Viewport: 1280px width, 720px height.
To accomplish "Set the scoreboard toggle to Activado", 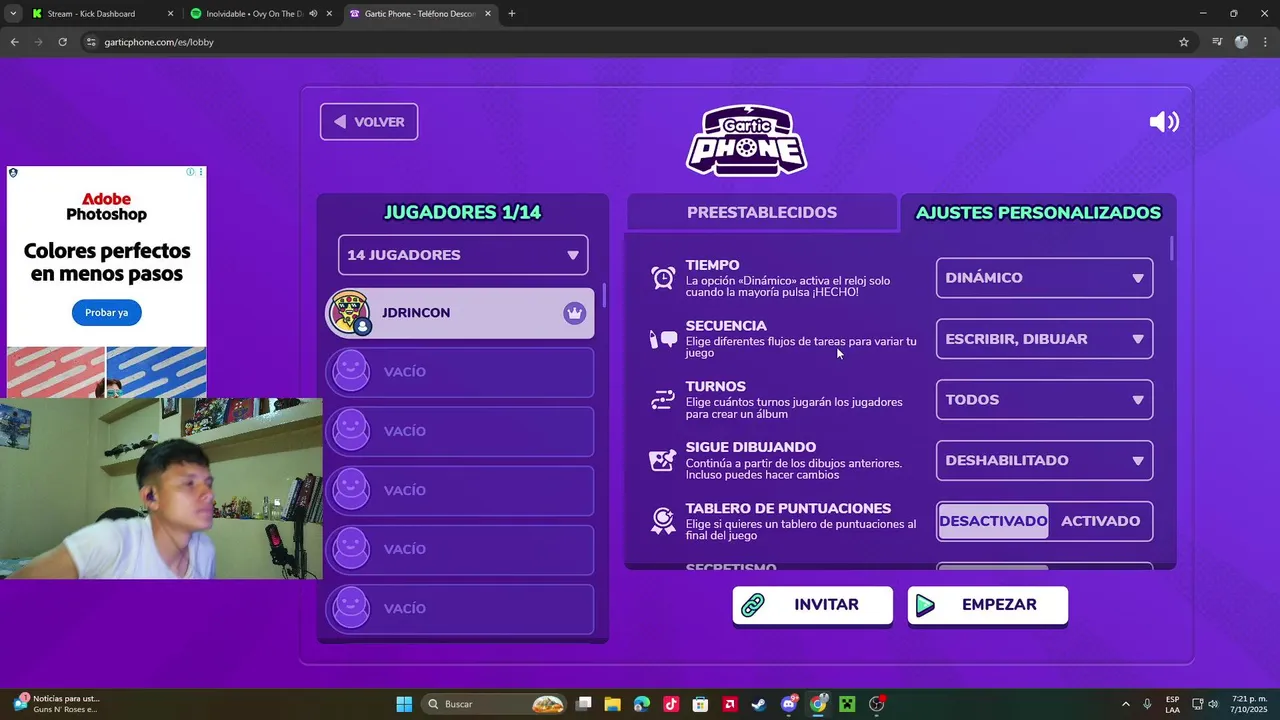I will 1100,521.
